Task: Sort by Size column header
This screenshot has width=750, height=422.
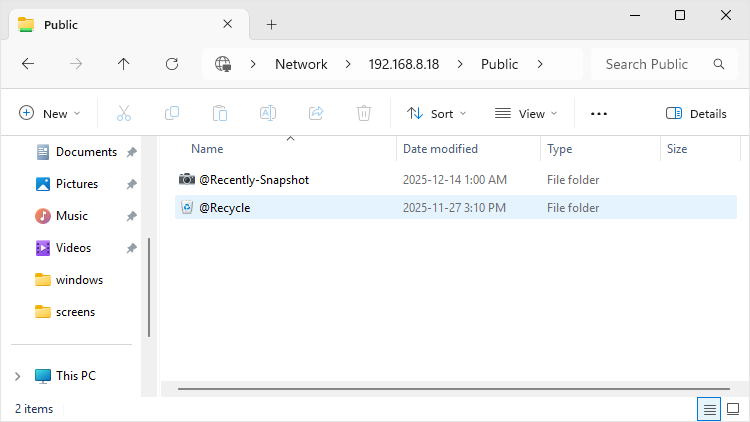Action: tap(677, 149)
